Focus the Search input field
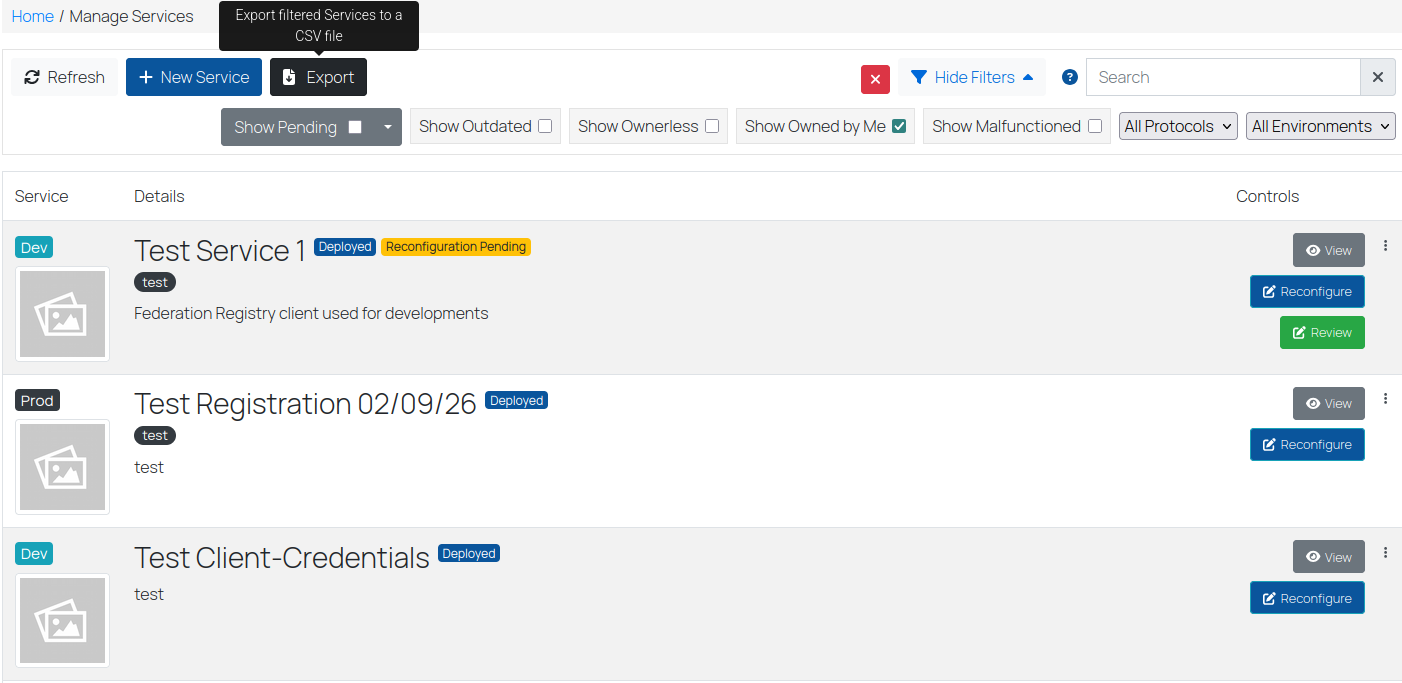The width and height of the screenshot is (1402, 683). (1223, 77)
